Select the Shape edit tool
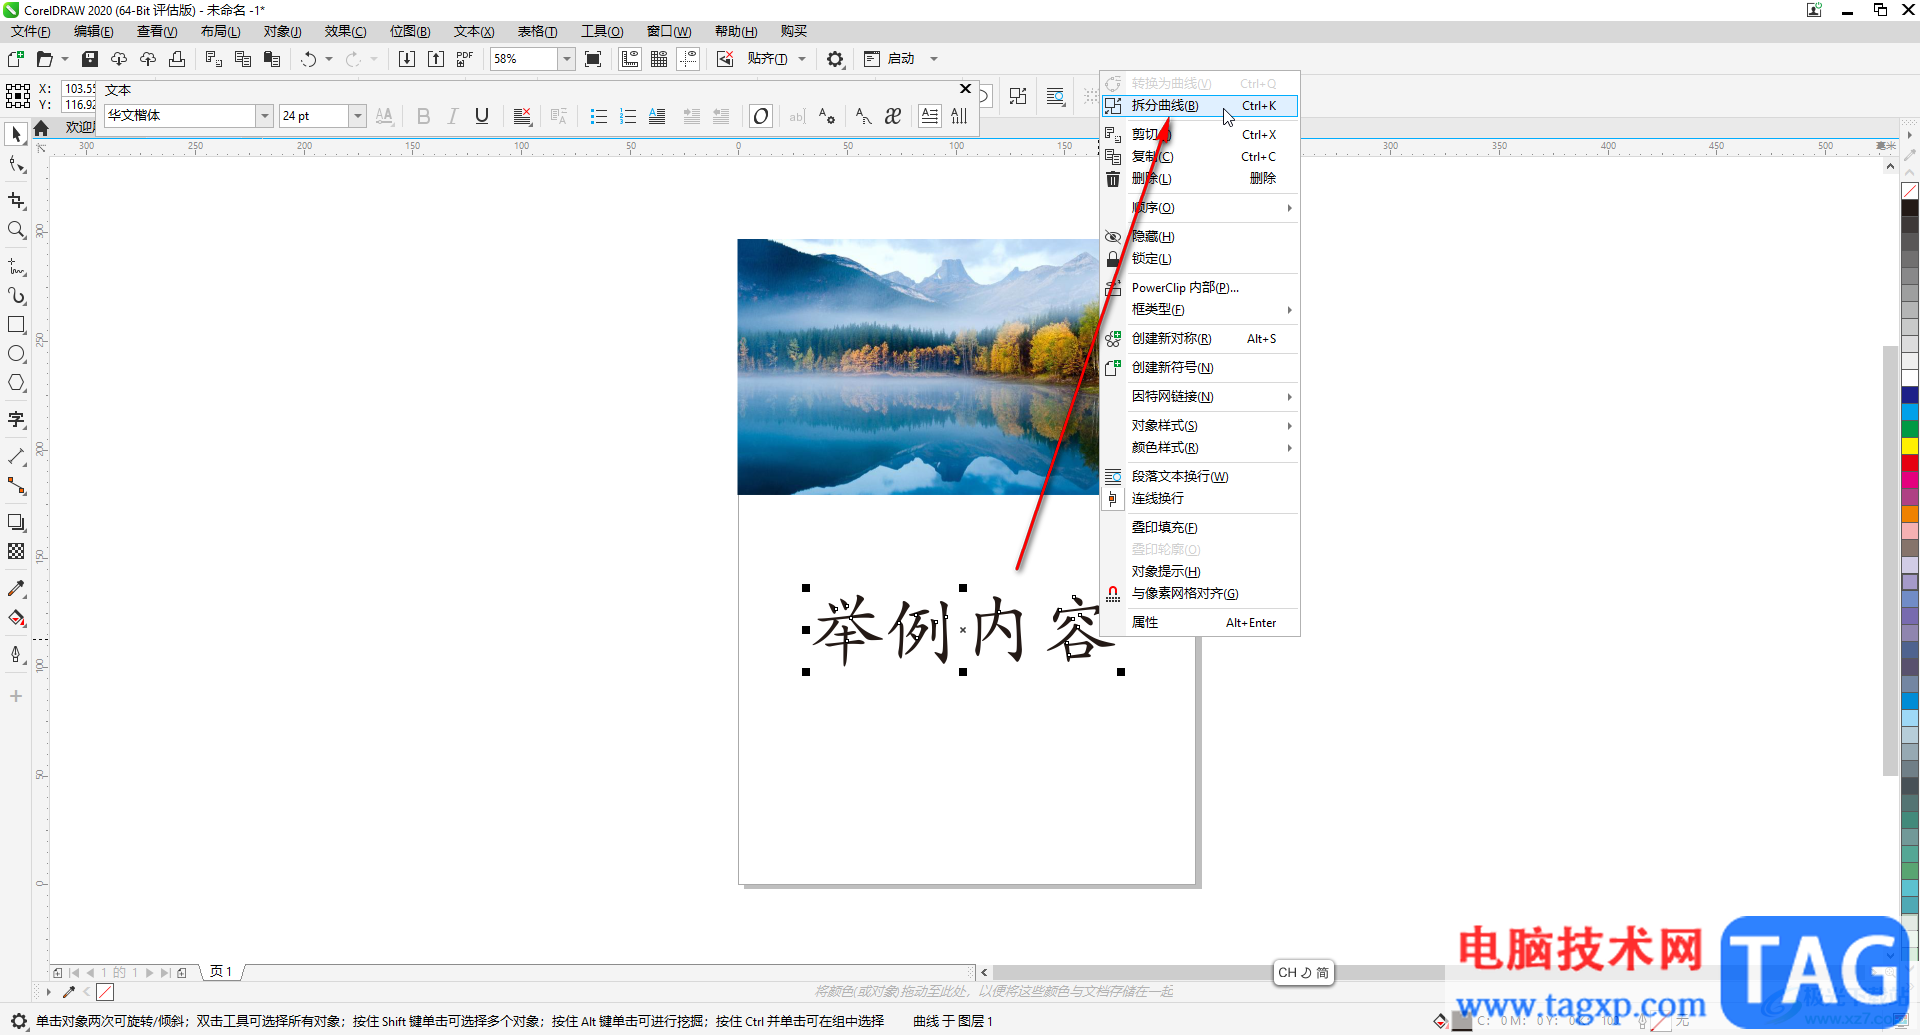Viewport: 1920px width, 1035px height. pos(16,164)
